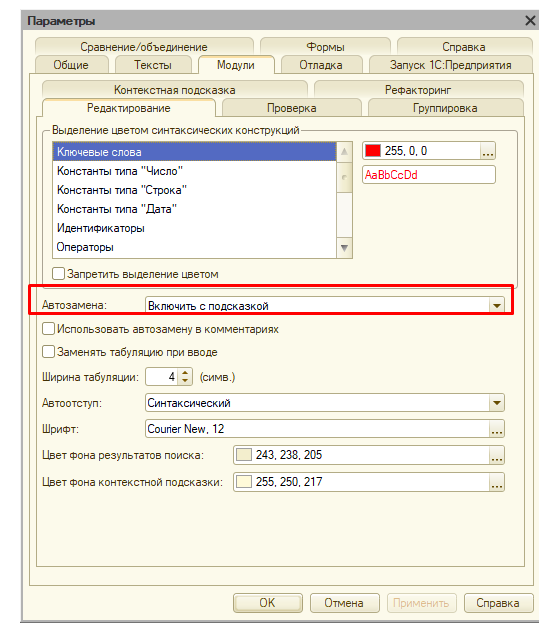This screenshot has height=644, width=539.
Task: Click the search results background color swatch
Action: 244,455
